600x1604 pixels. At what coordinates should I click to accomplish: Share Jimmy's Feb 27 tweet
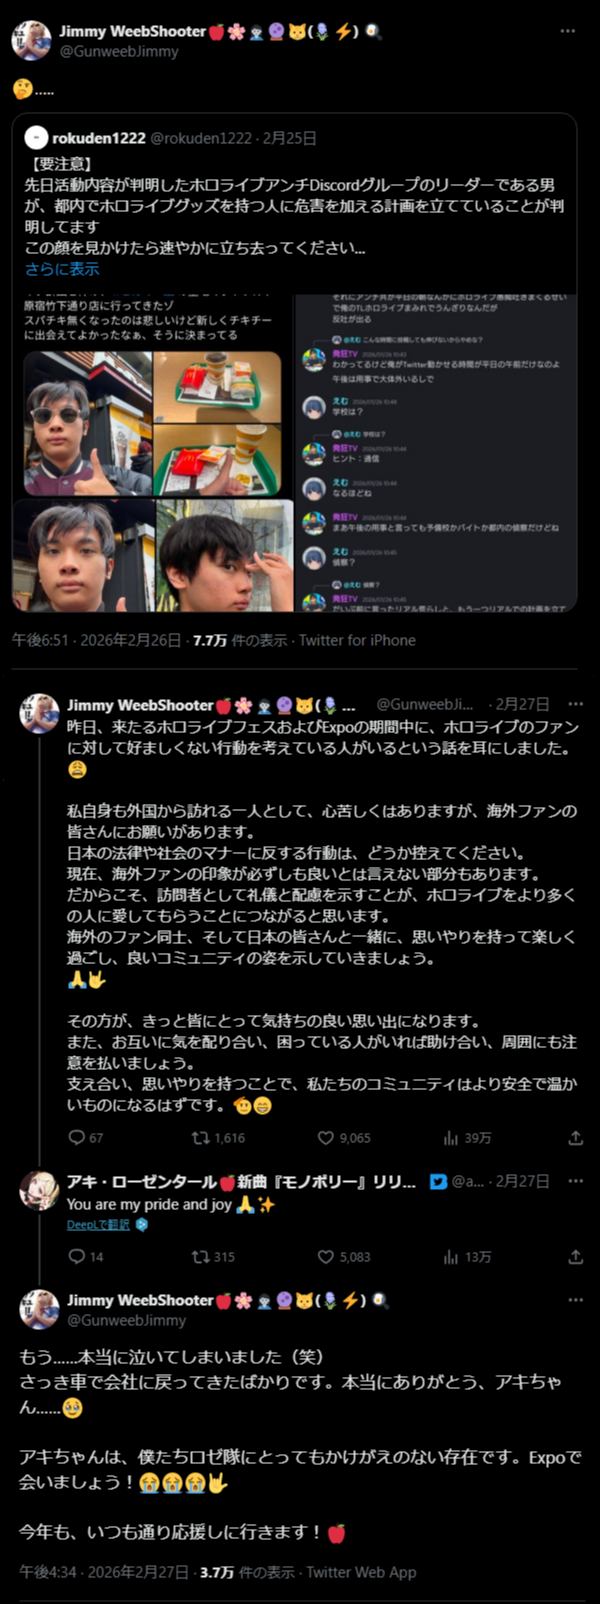click(575, 1138)
